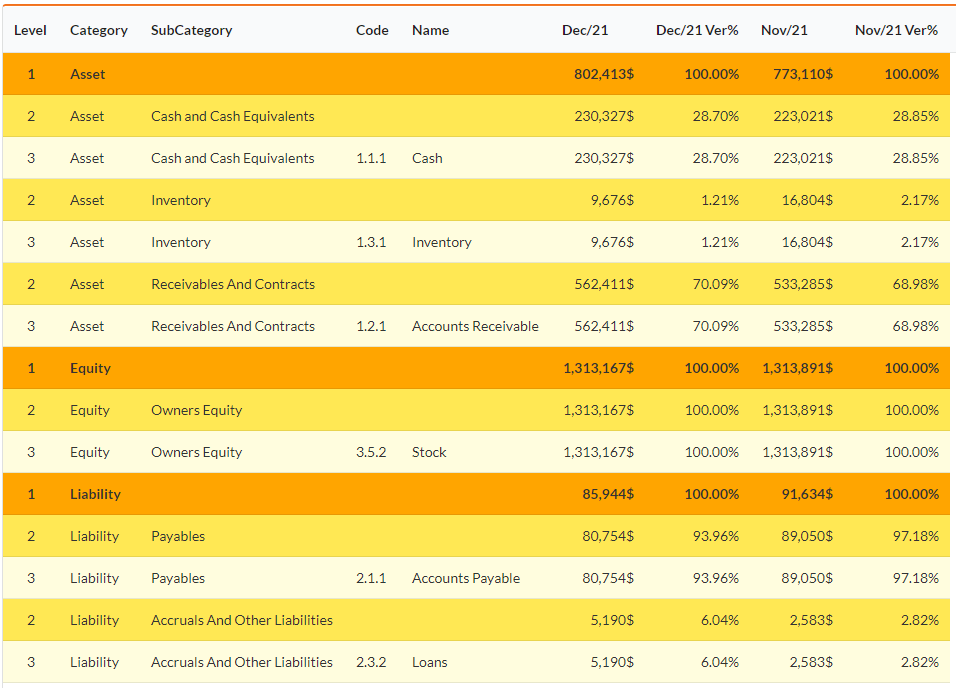The width and height of the screenshot is (956, 688).
Task: Select the level 1 Asset total row label
Action: tap(88, 74)
